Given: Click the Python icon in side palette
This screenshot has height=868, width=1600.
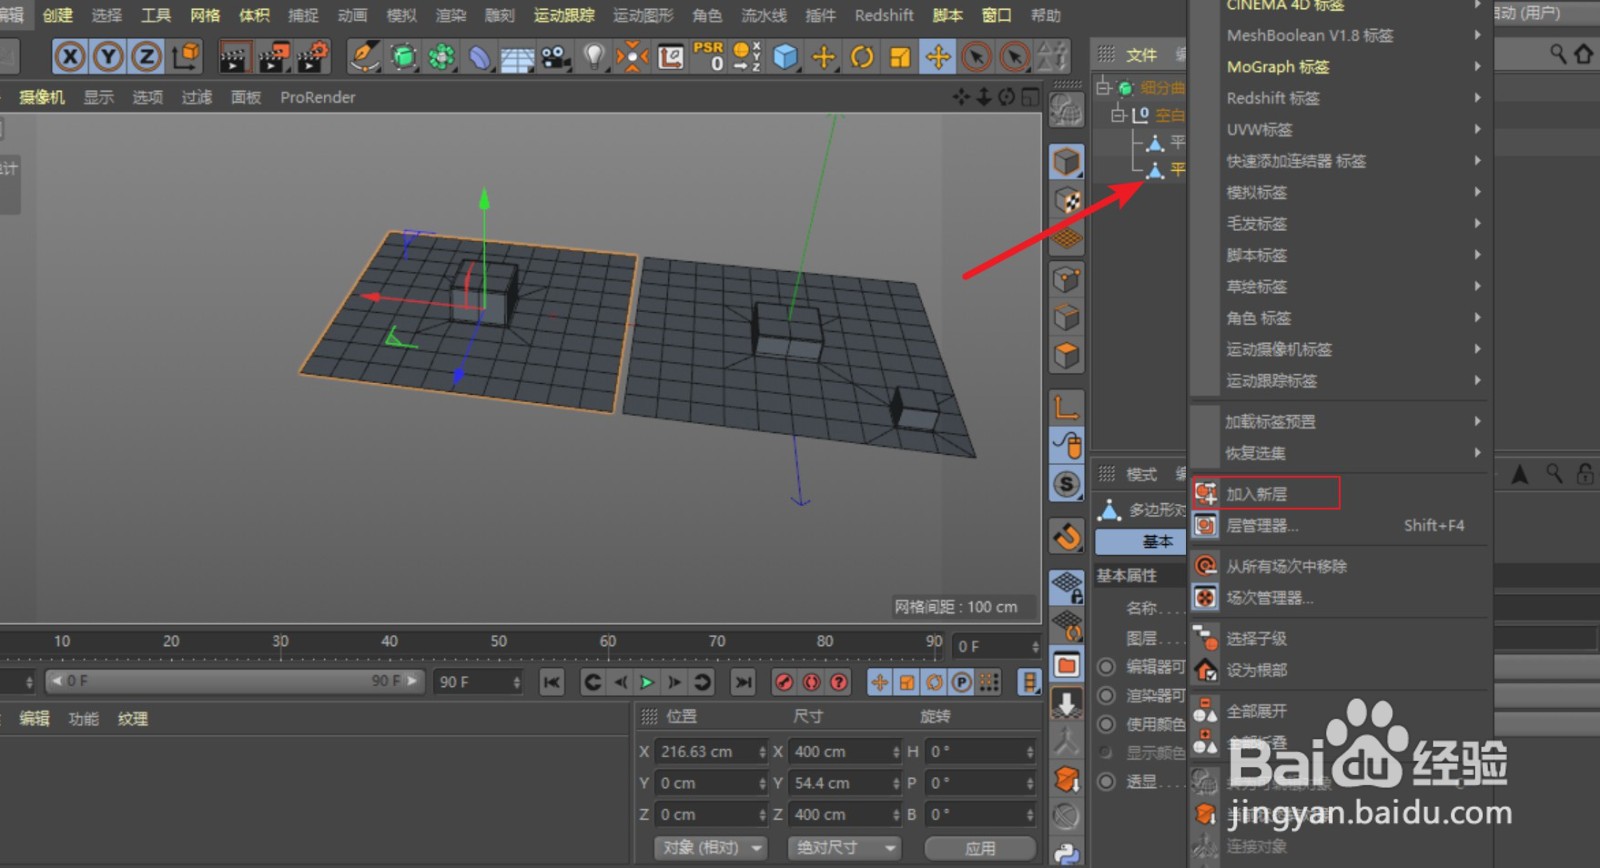Looking at the screenshot, I should point(1067,853).
